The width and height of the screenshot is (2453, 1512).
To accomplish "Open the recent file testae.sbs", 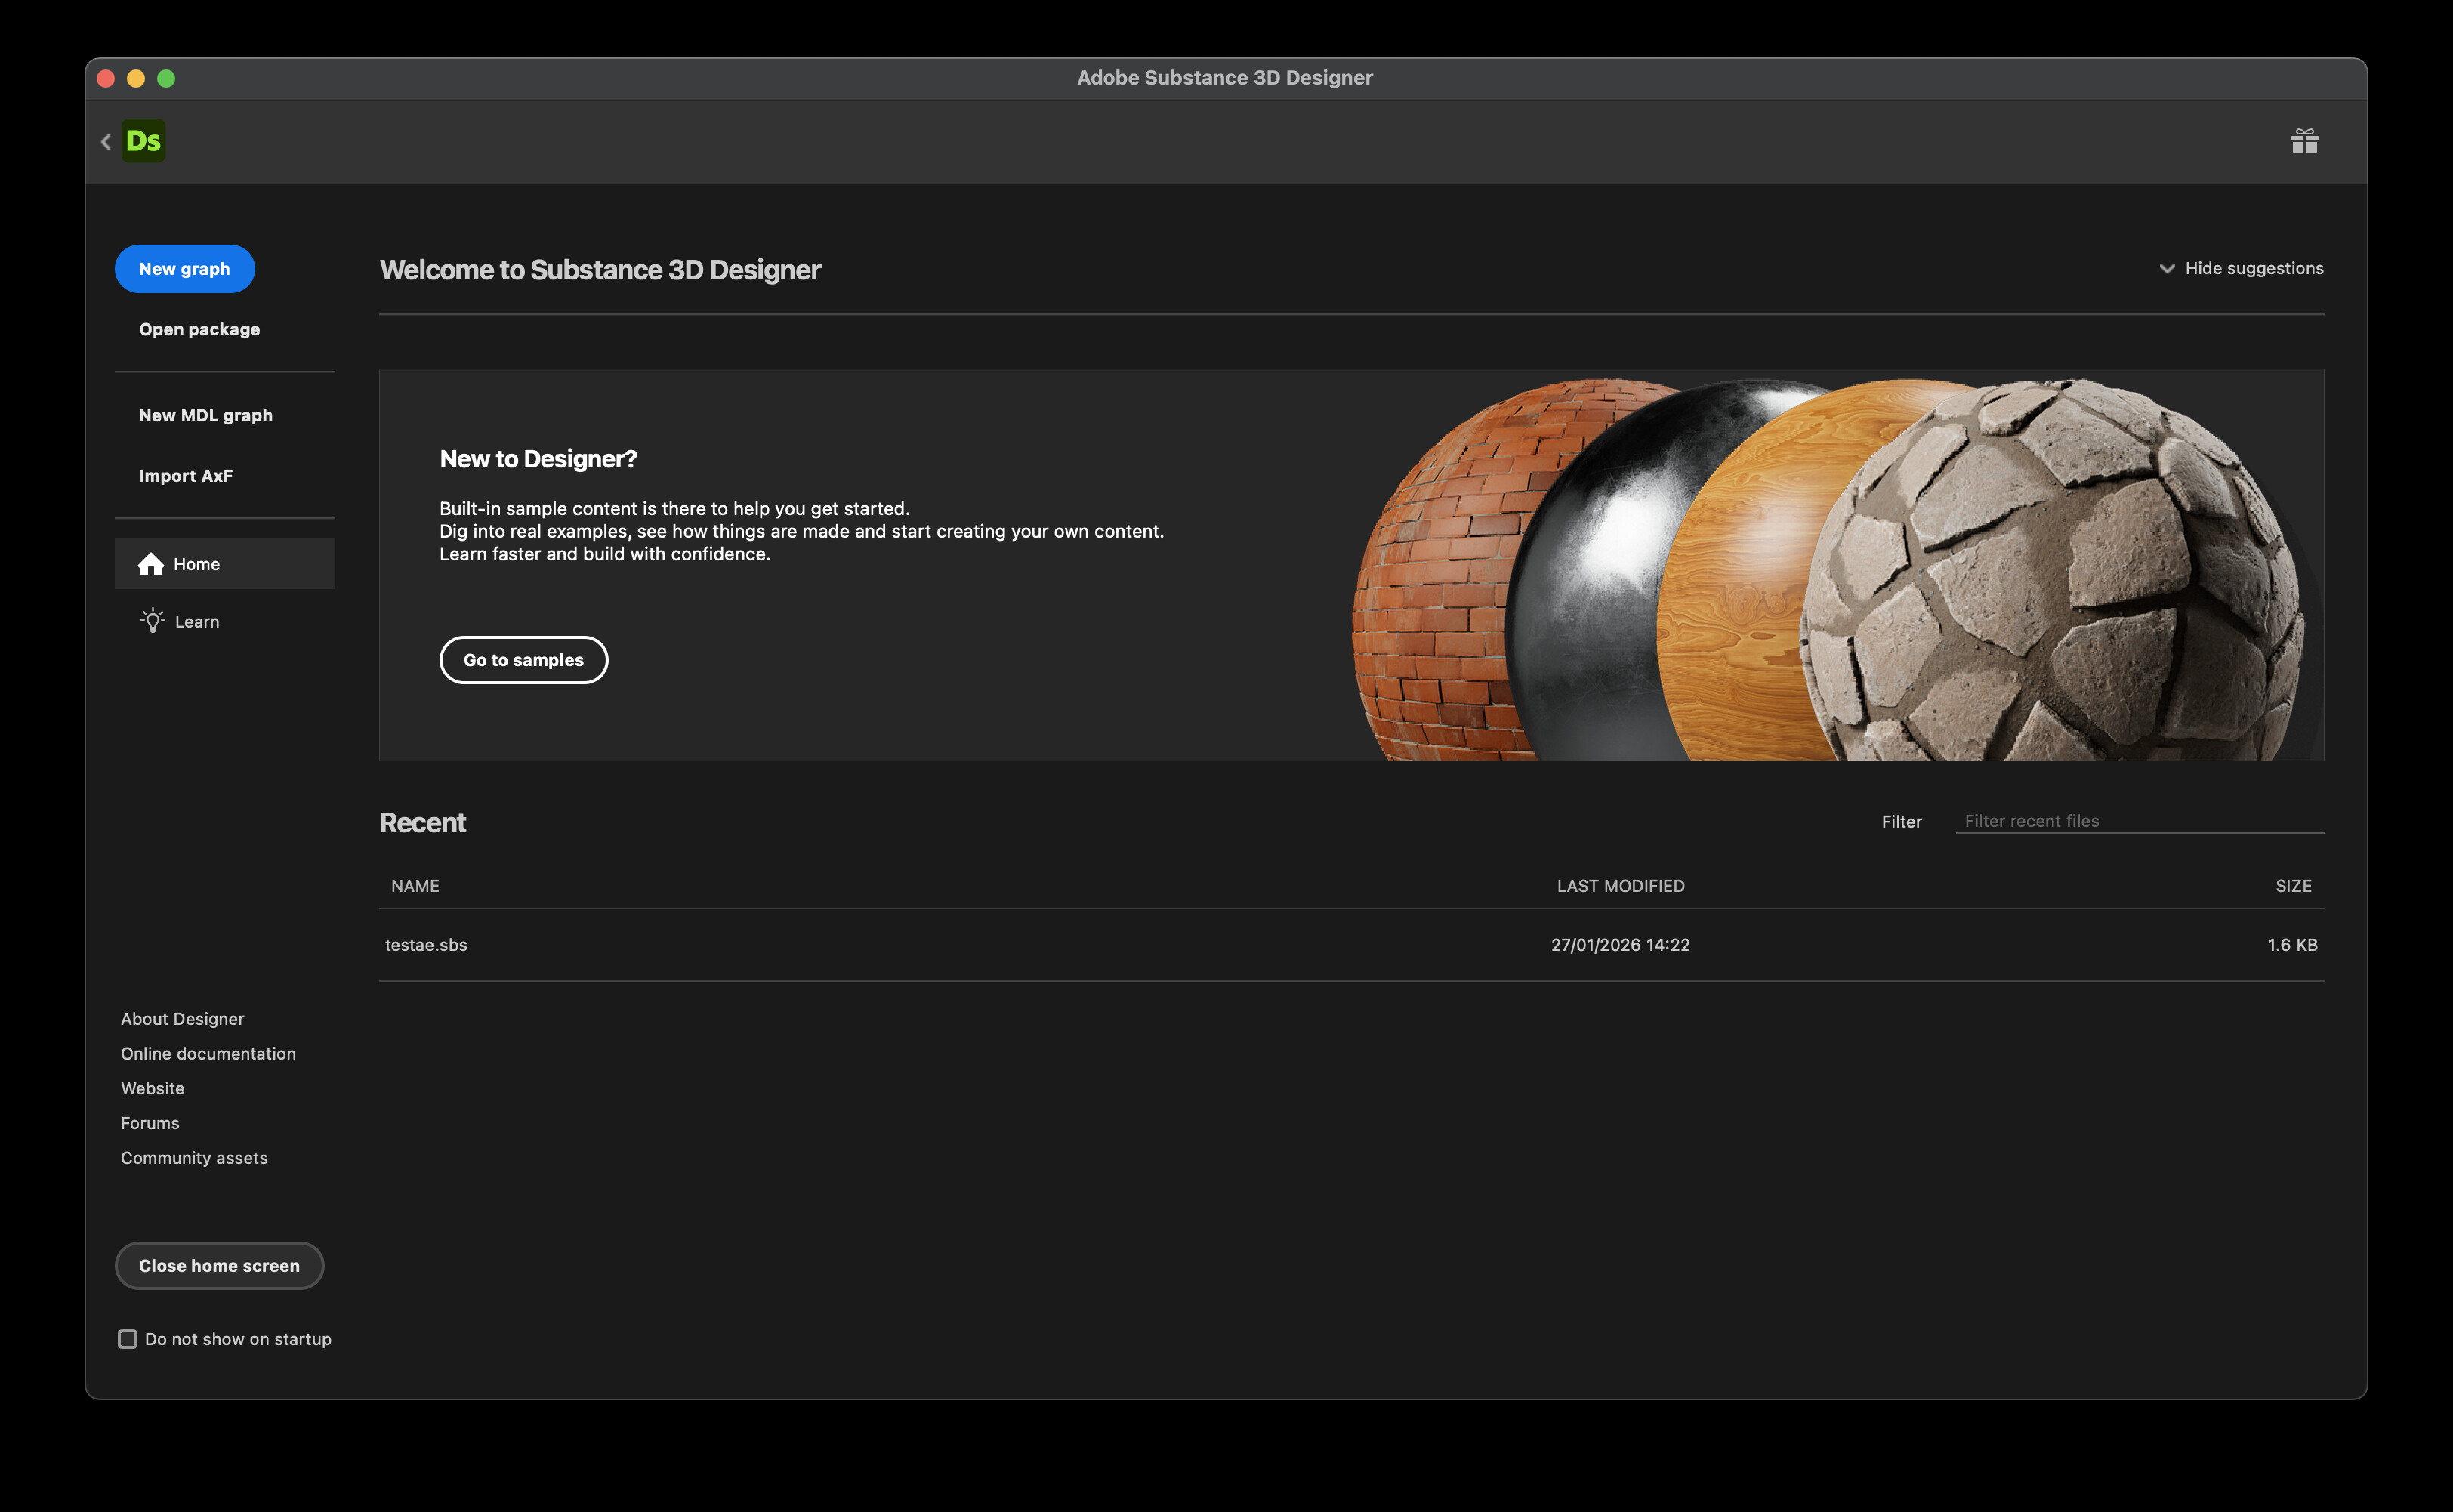I will pos(427,944).
